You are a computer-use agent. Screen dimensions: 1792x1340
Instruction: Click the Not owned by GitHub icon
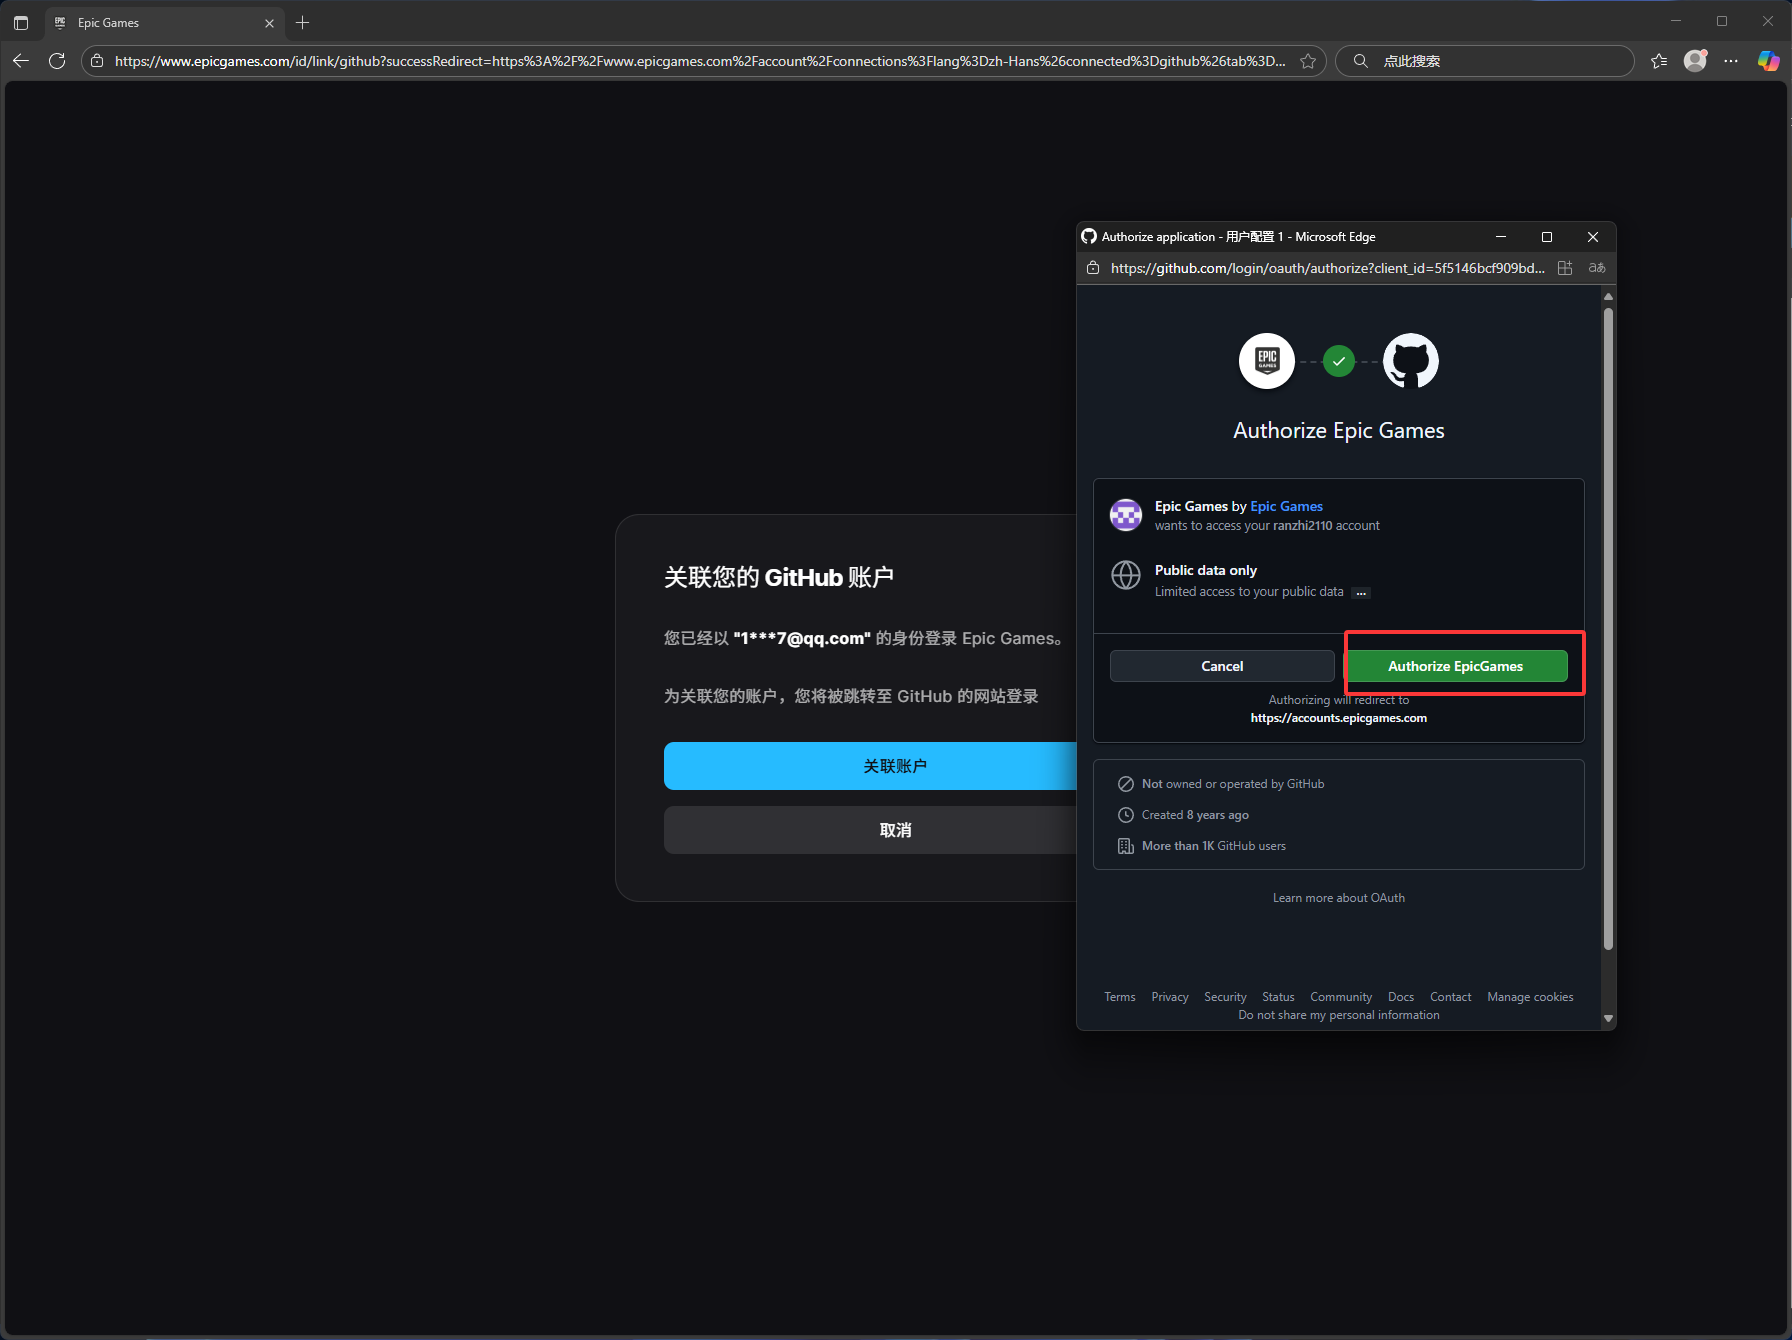click(1126, 784)
